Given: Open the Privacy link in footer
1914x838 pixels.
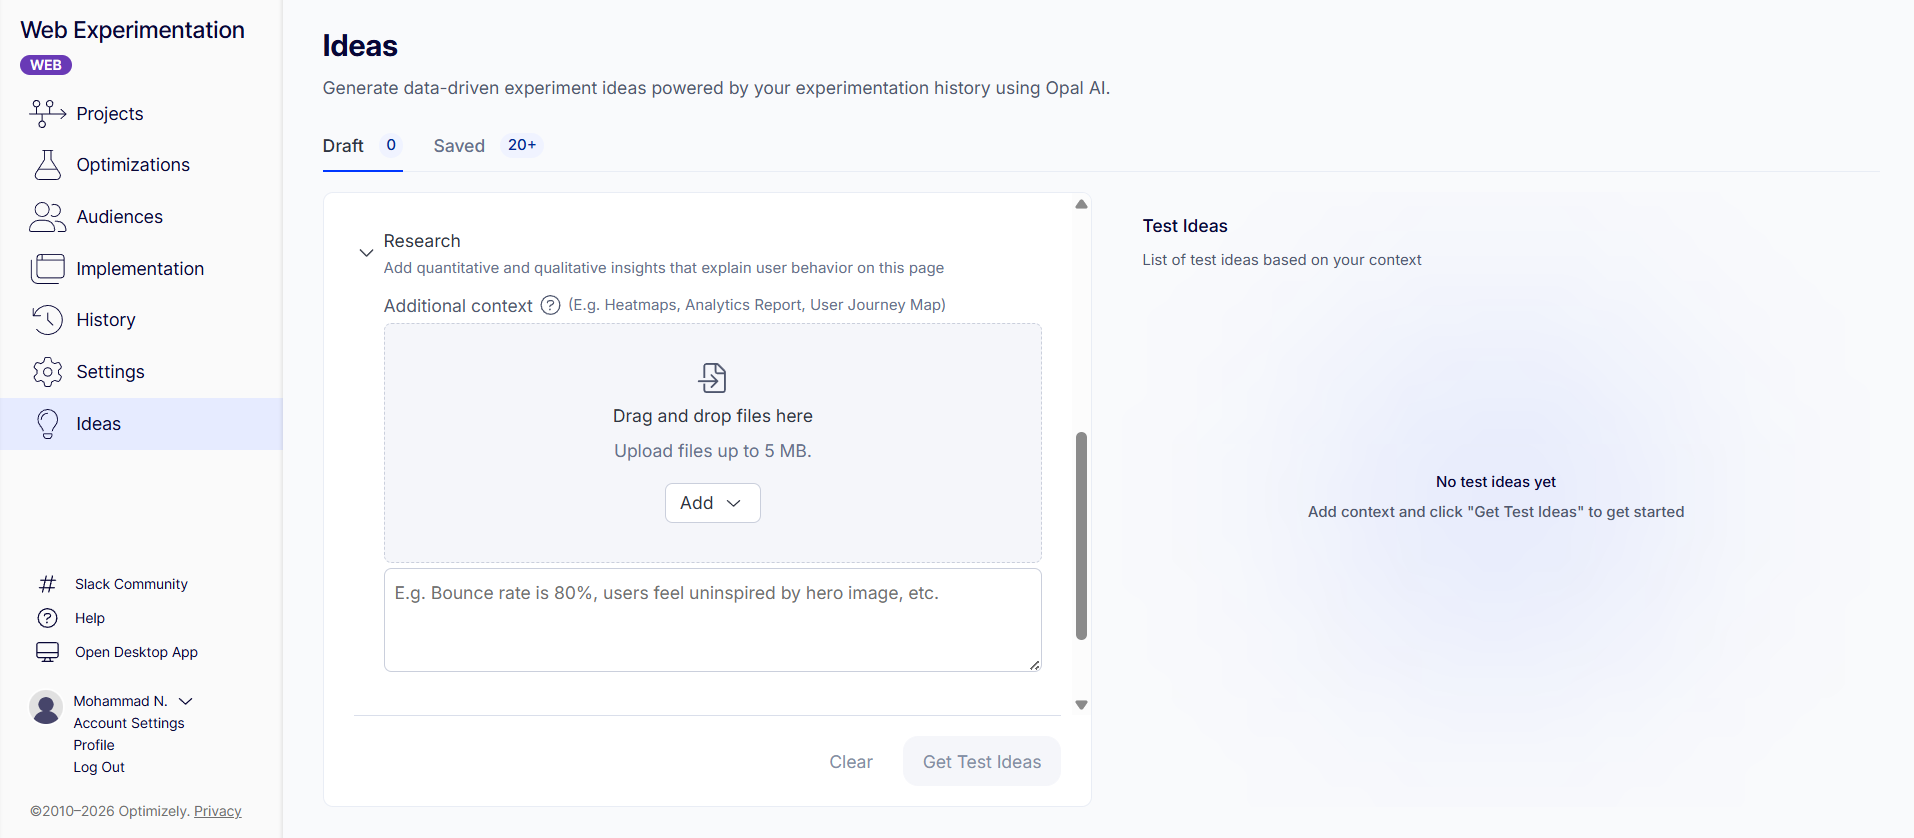Looking at the screenshot, I should coord(217,811).
